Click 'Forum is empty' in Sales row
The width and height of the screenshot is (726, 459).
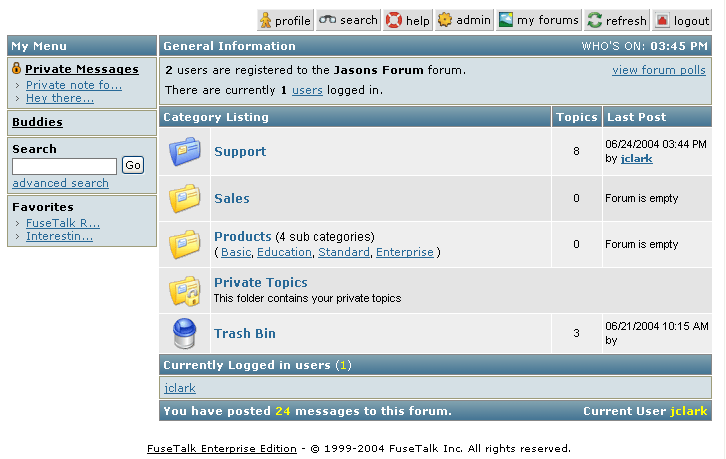coord(641,198)
